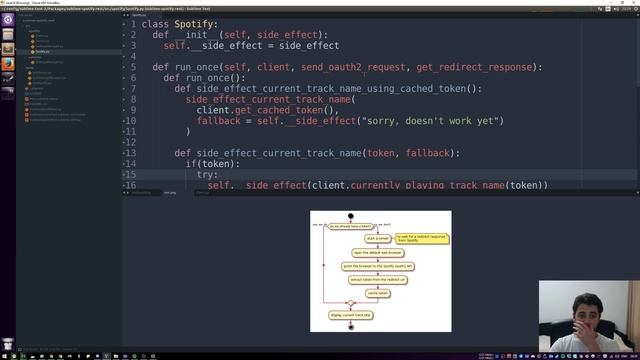Click "do we already have a token?" decision node

coord(351,226)
